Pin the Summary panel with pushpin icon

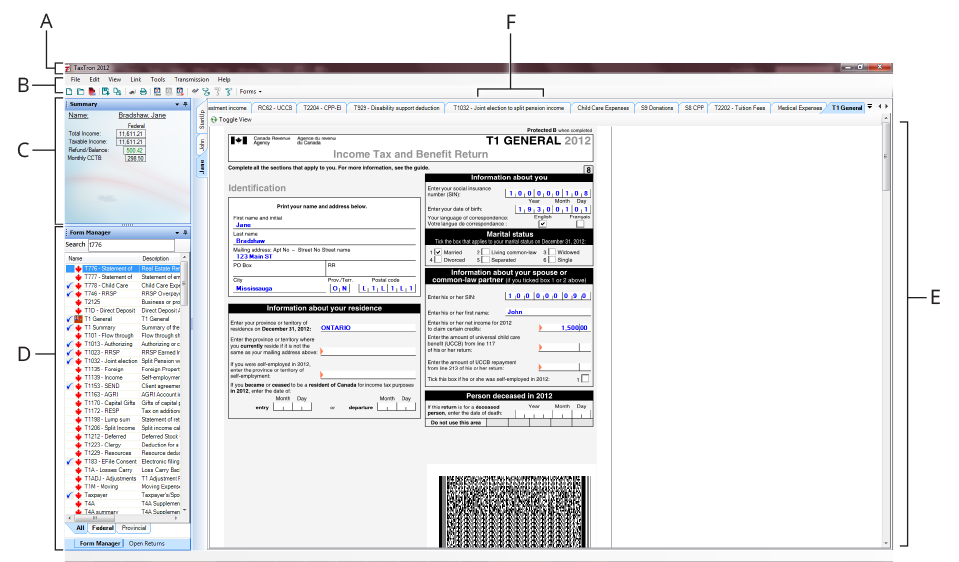[x=184, y=104]
